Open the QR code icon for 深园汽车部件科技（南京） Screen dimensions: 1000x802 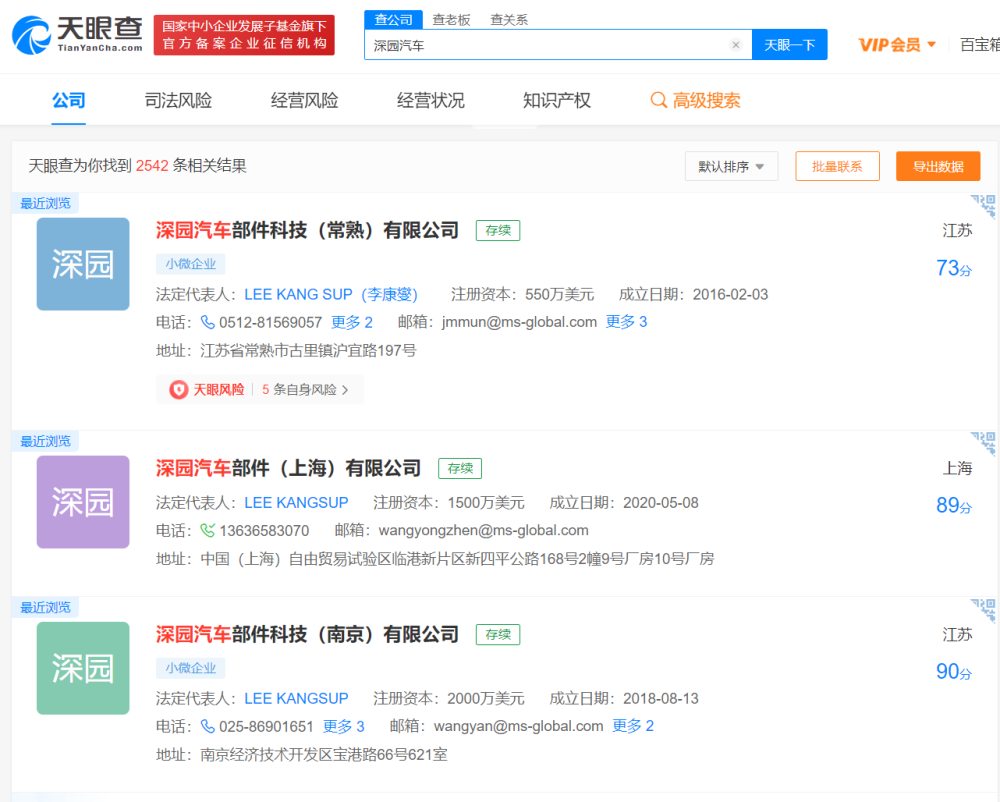click(983, 610)
